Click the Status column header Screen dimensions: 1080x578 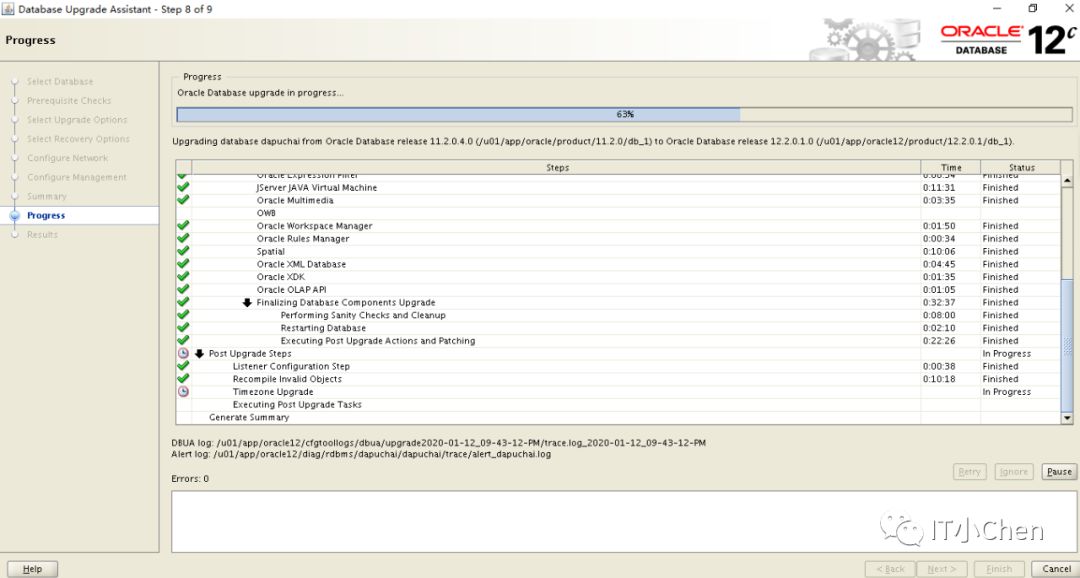[x=1021, y=167]
